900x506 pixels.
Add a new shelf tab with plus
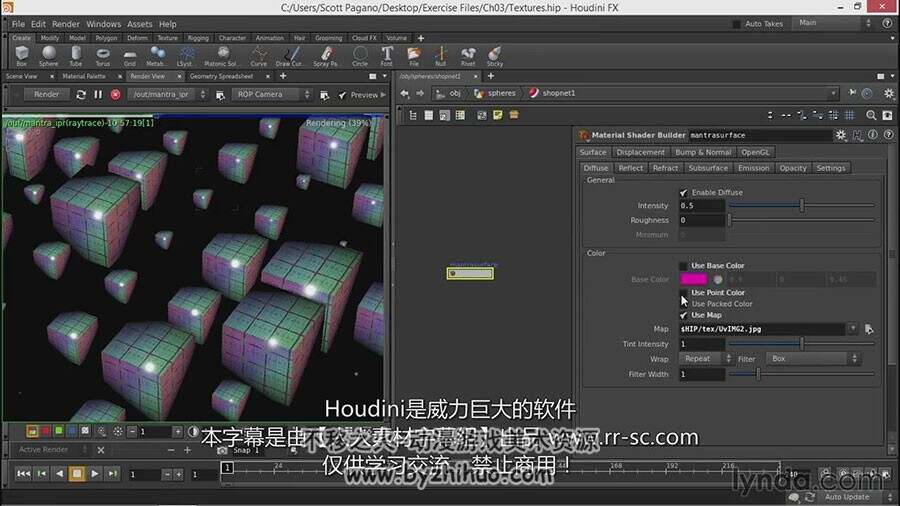coord(421,38)
